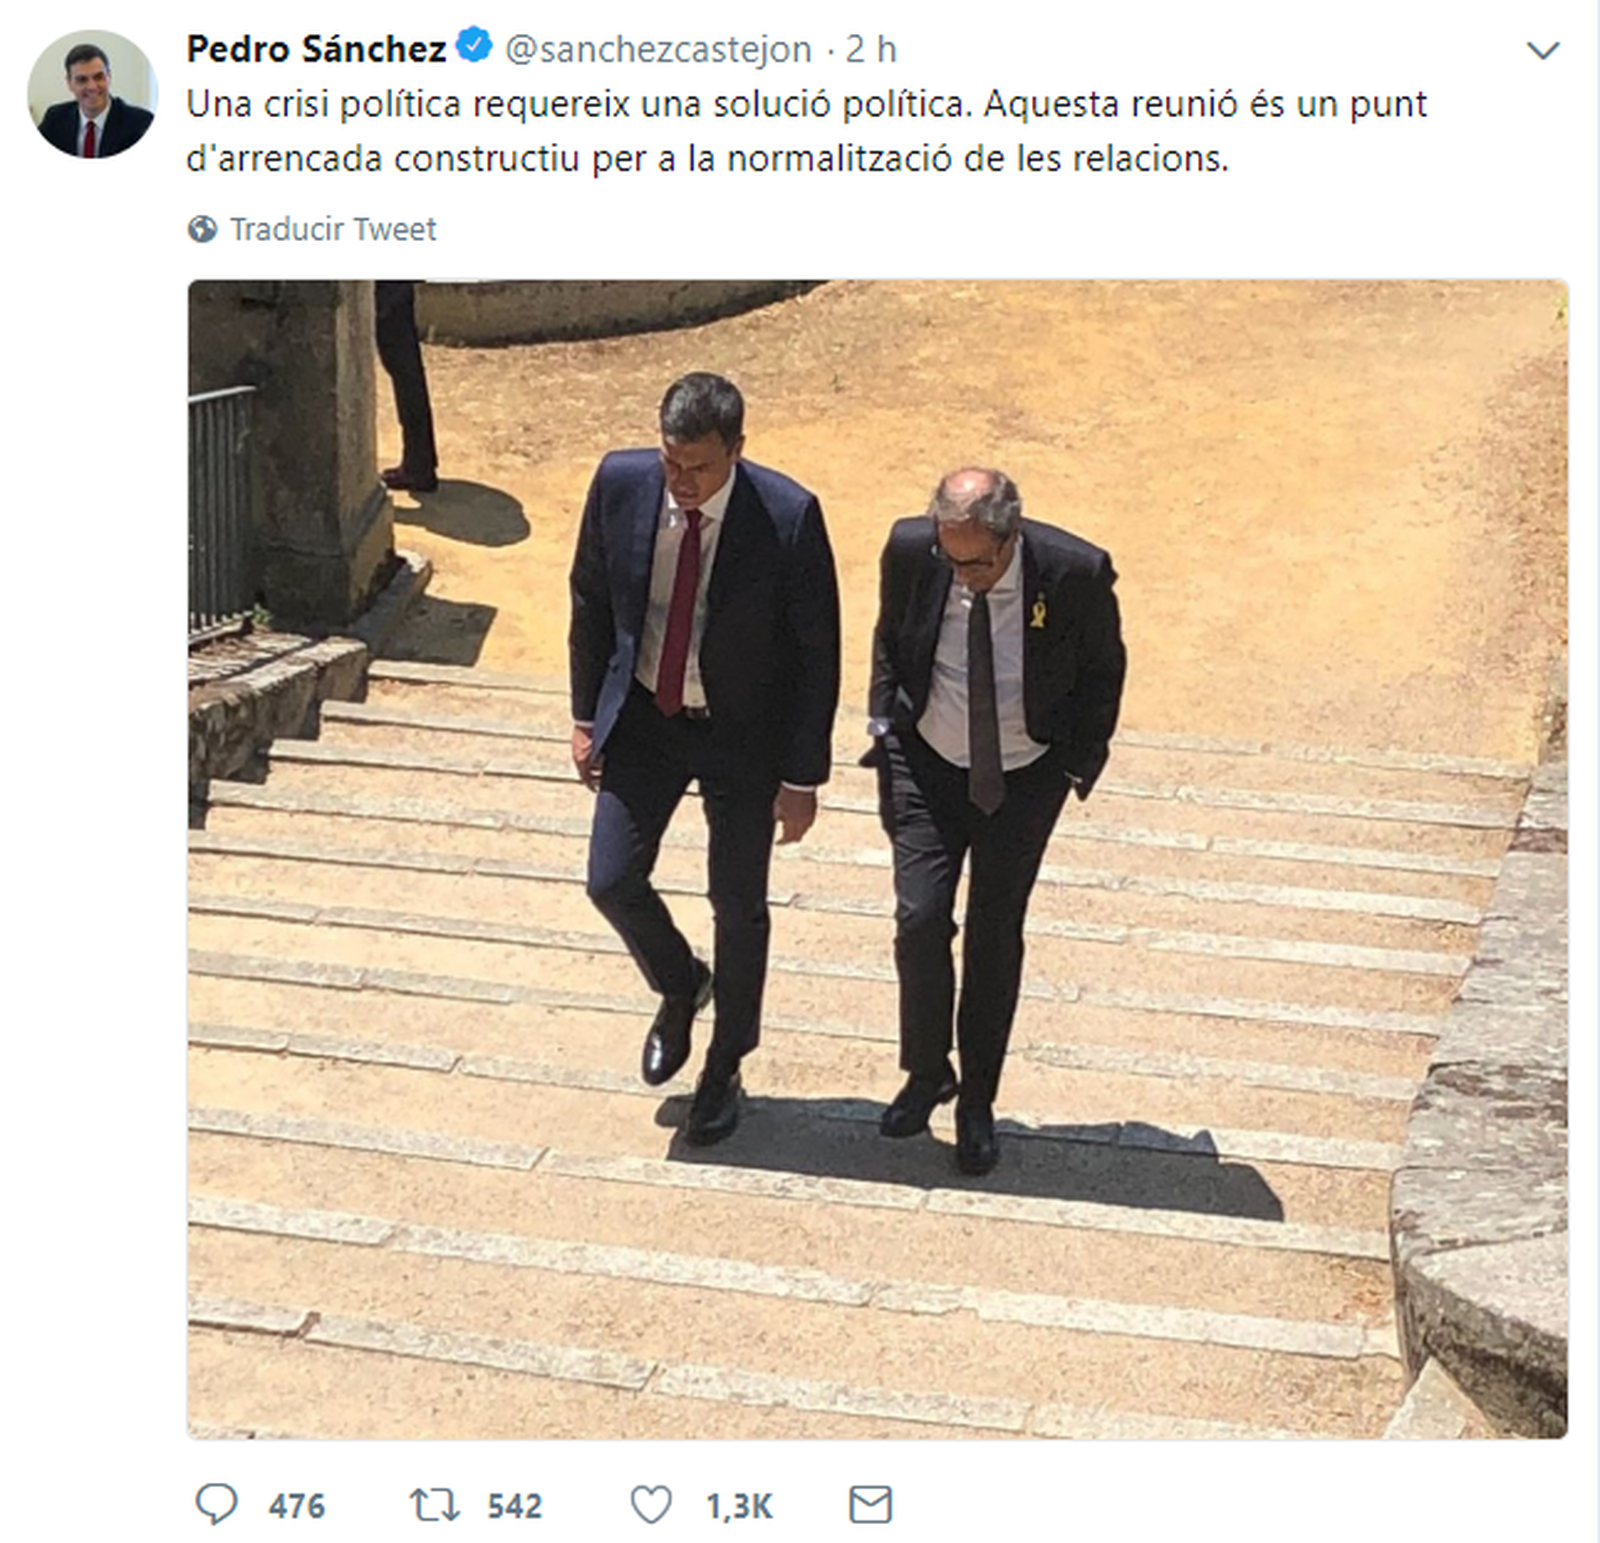1600x1543 pixels.
Task: Expand the tweet options chevron menu
Action: pos(1543,50)
